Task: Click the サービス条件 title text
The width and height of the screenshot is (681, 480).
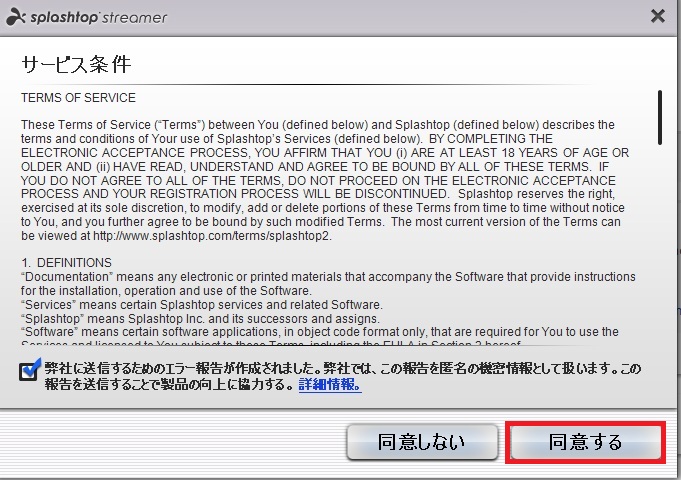Action: pos(76,65)
